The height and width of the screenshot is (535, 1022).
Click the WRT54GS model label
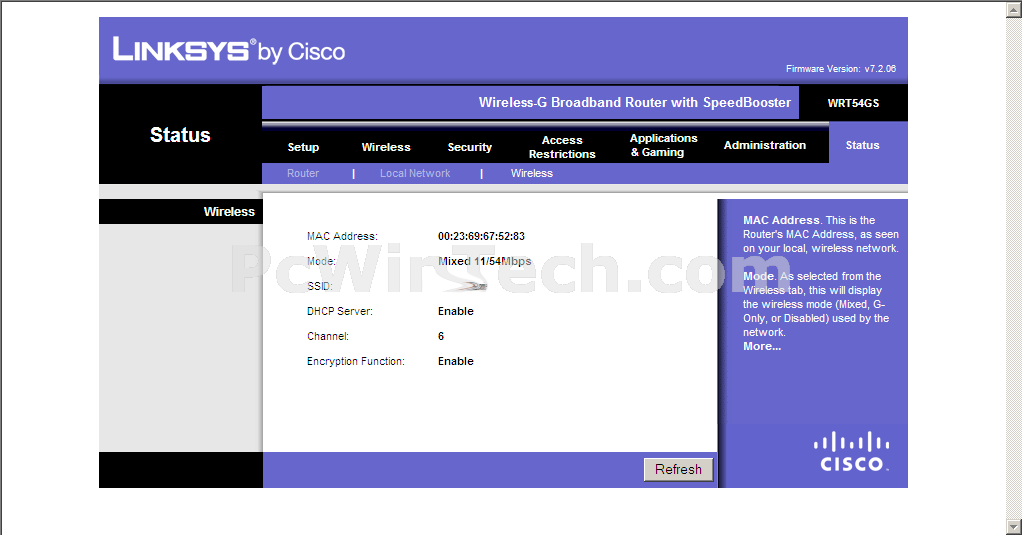click(x=853, y=103)
